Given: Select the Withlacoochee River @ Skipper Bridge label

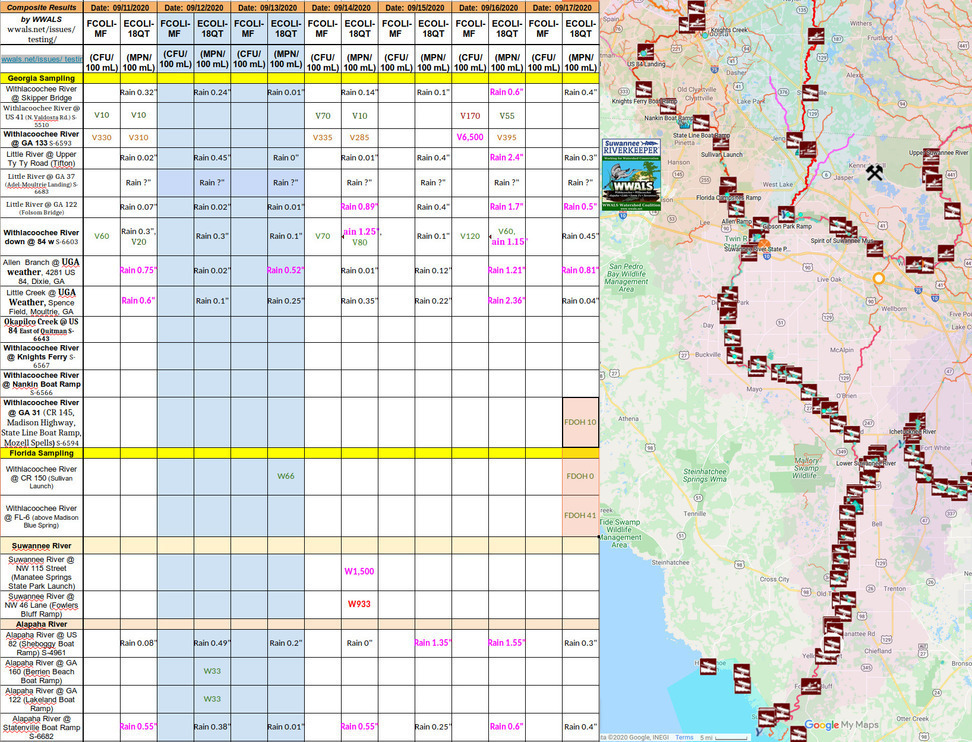Looking at the screenshot, I should [x=42, y=93].
